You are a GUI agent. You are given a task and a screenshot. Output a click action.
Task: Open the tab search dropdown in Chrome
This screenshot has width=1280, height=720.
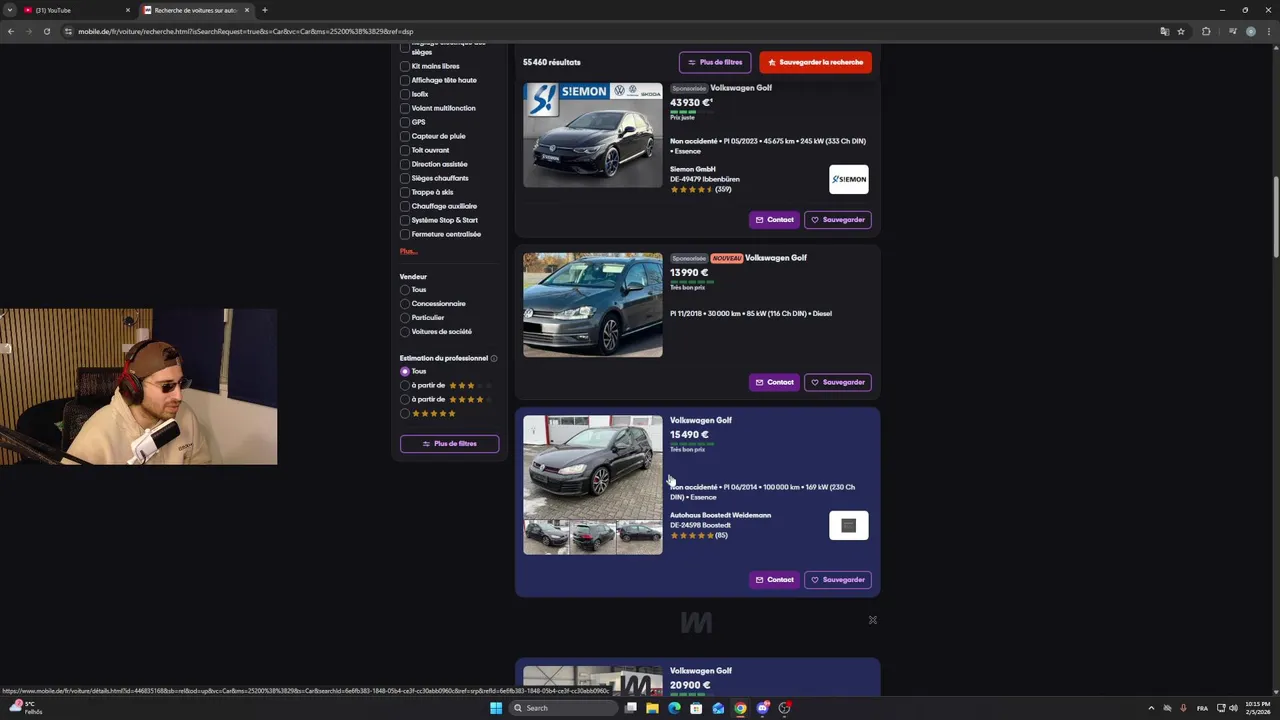9,10
